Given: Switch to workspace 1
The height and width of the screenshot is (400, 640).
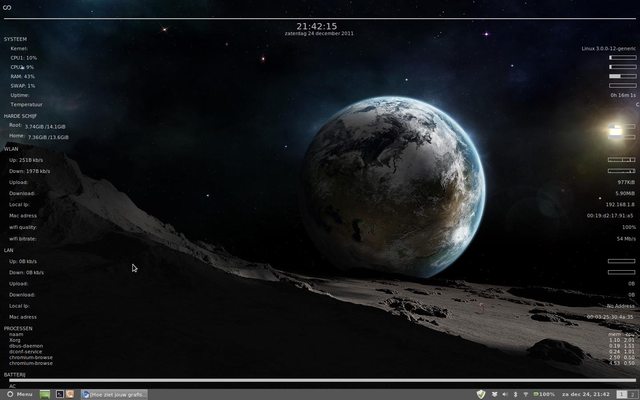Looking at the screenshot, I should tap(622, 394).
